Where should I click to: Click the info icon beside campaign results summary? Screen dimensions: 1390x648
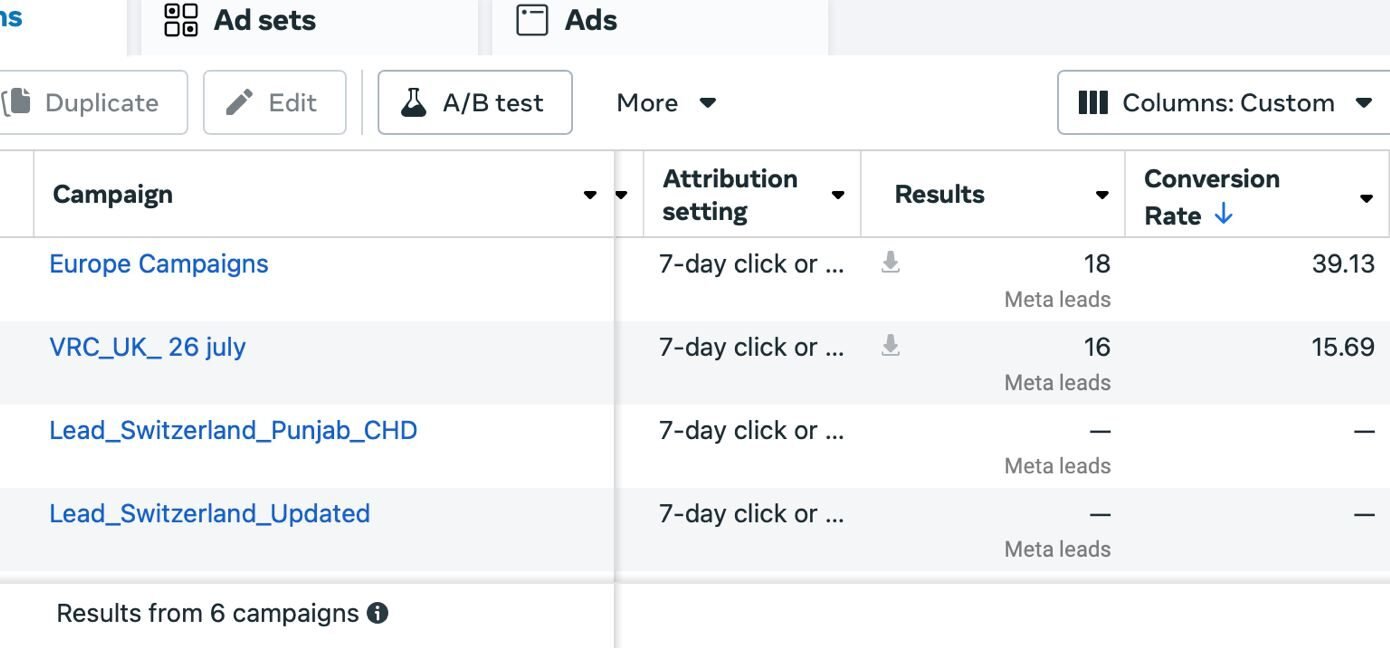377,613
